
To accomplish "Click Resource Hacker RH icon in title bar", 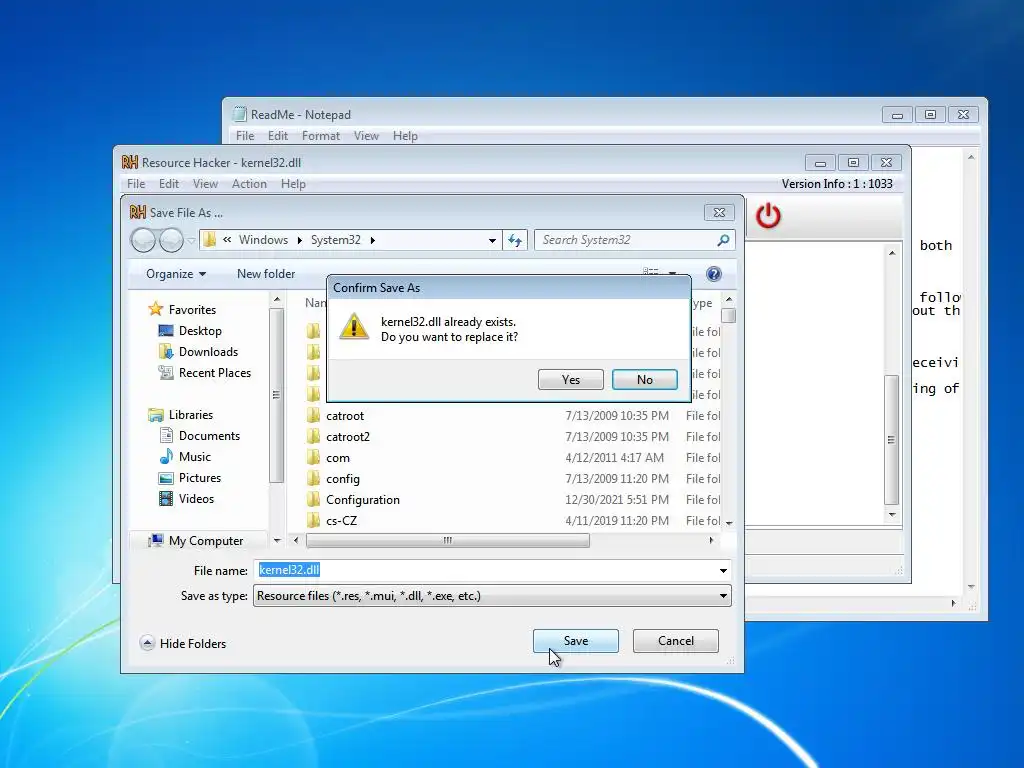I will (x=130, y=162).
